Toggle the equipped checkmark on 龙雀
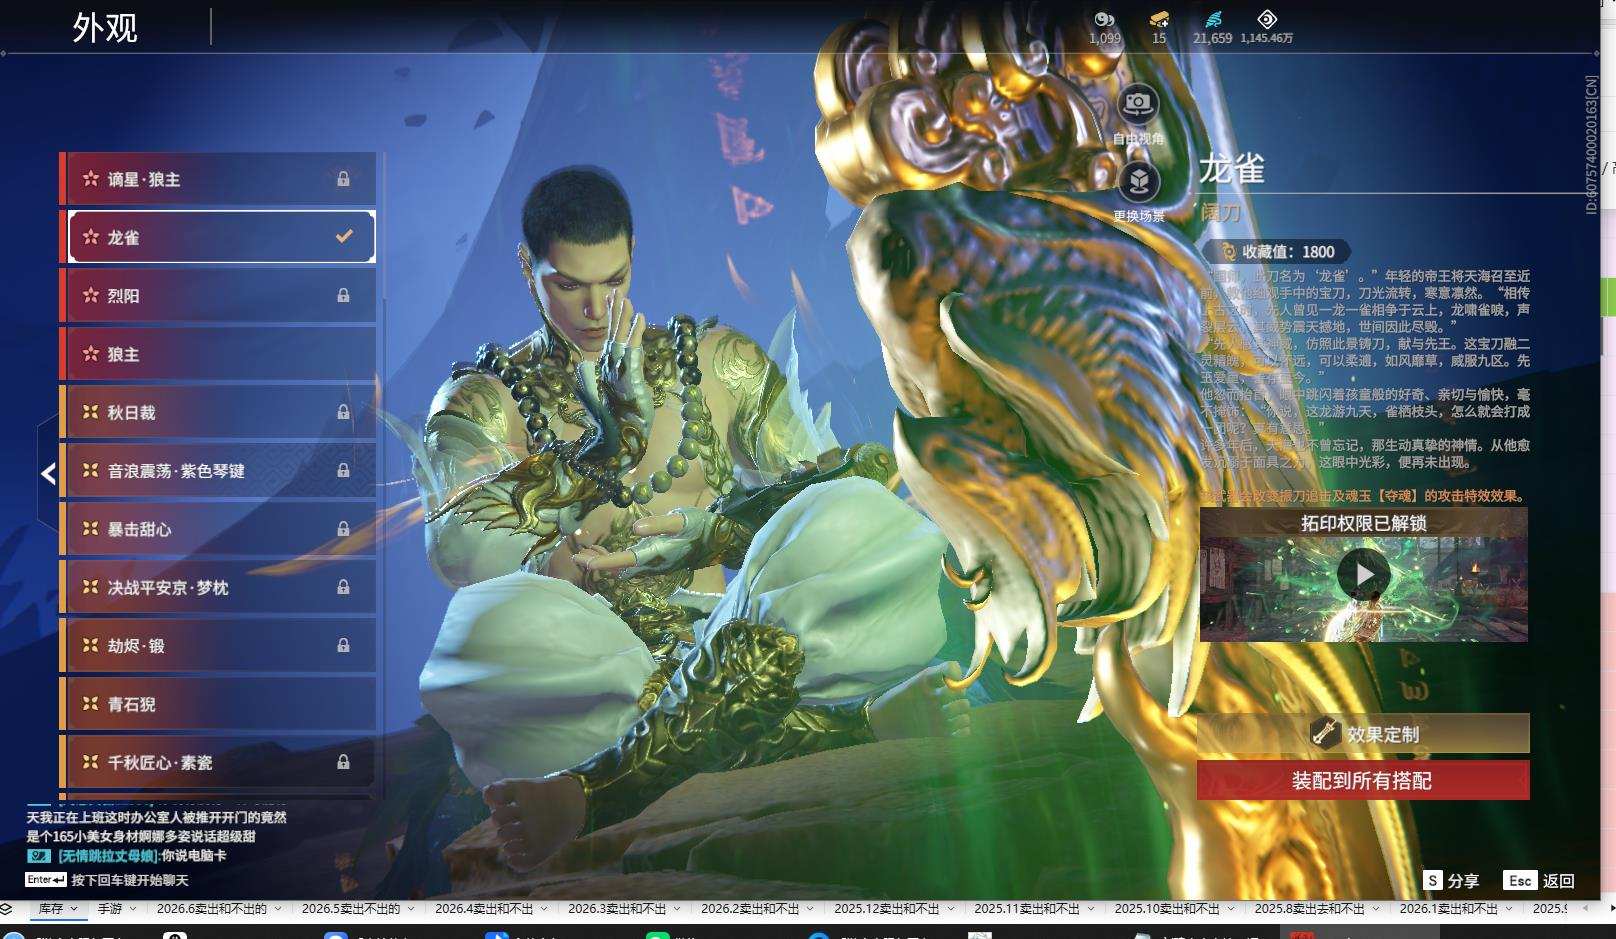Viewport: 1616px width, 939px height. 344,237
